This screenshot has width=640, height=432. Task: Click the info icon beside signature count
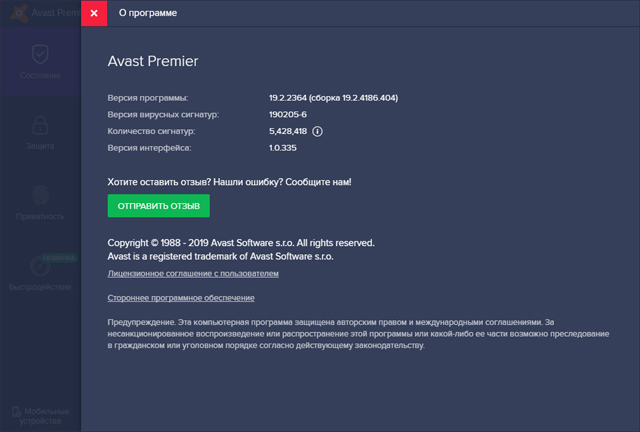coord(318,131)
